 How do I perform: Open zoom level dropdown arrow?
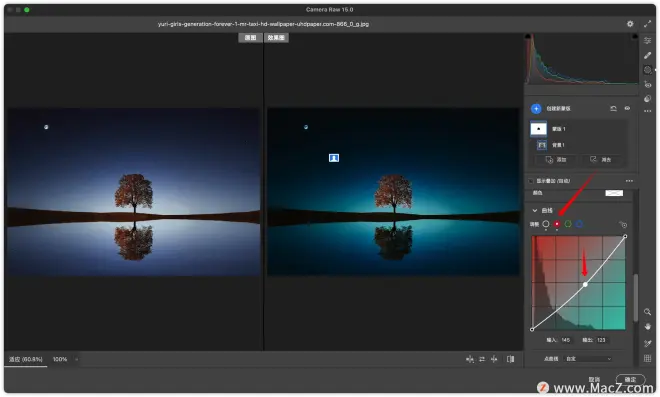[x=76, y=359]
